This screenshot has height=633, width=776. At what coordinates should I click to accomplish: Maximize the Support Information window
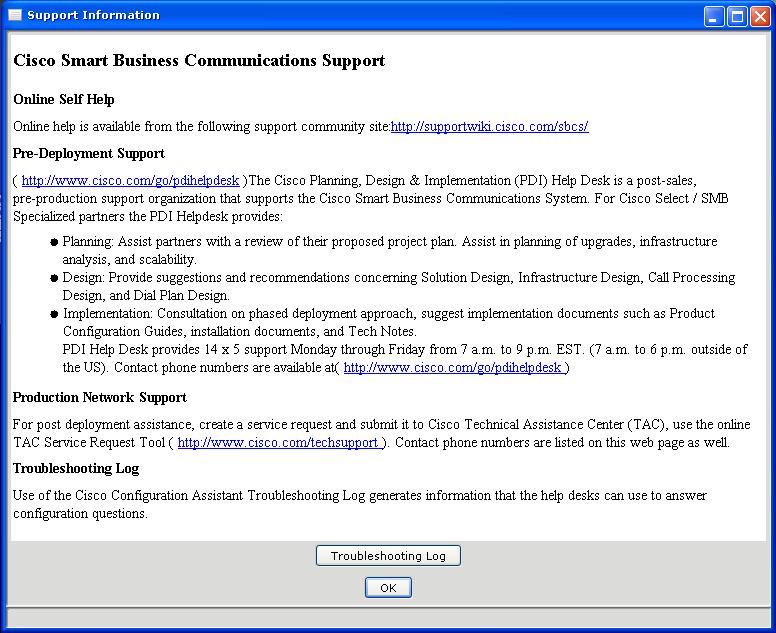point(737,16)
